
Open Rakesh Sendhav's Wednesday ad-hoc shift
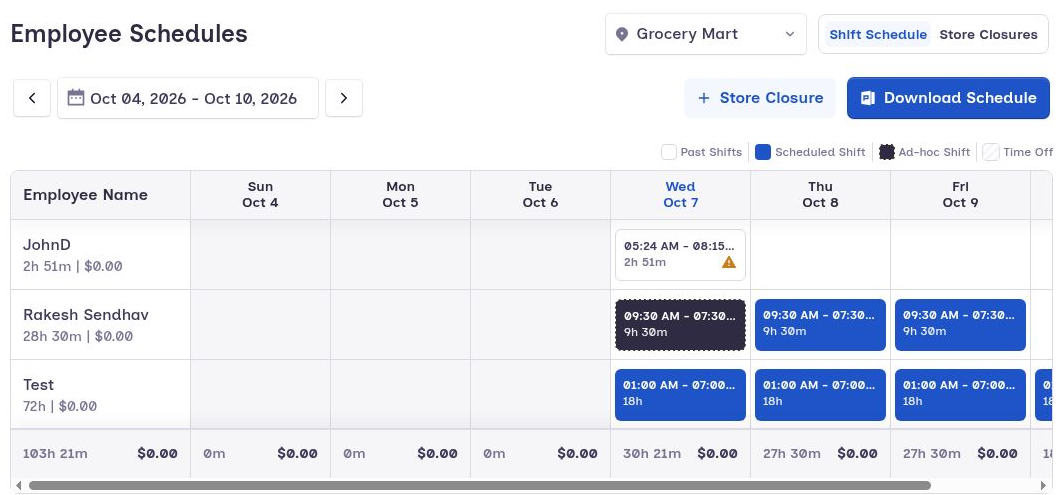pyautogui.click(x=680, y=325)
